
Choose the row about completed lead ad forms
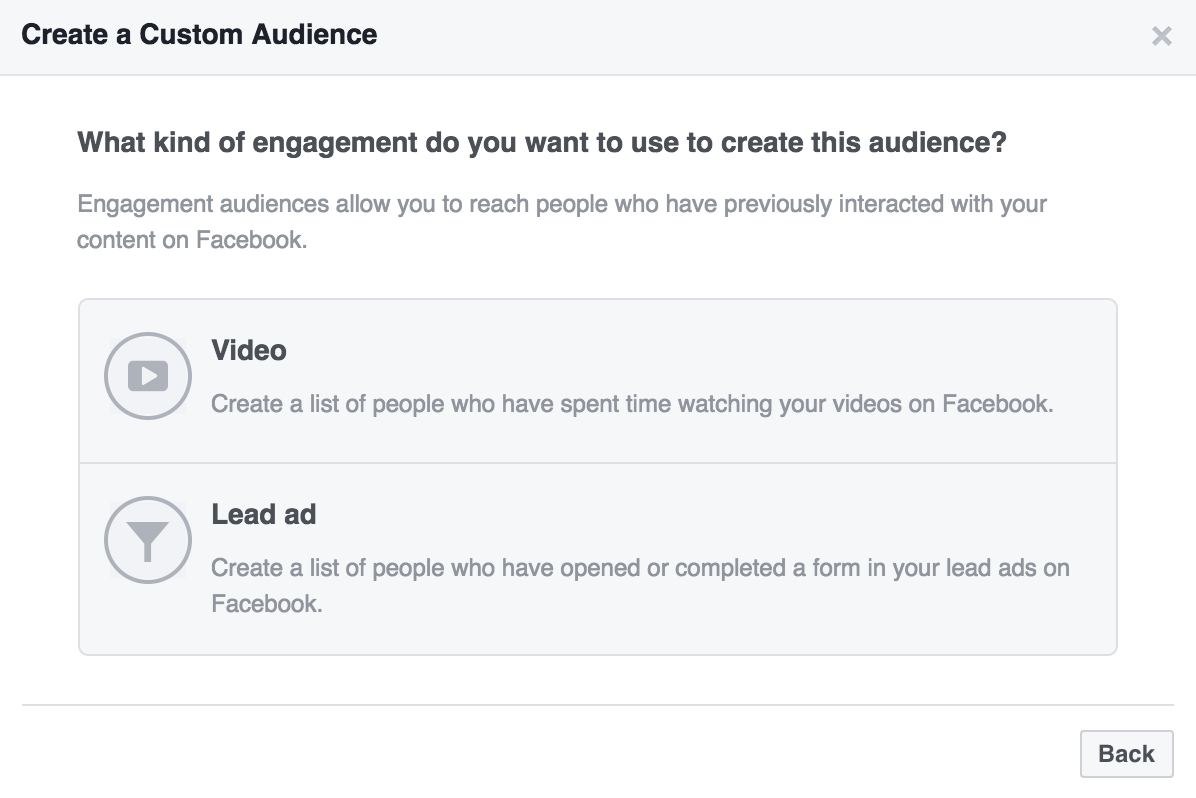[597, 559]
